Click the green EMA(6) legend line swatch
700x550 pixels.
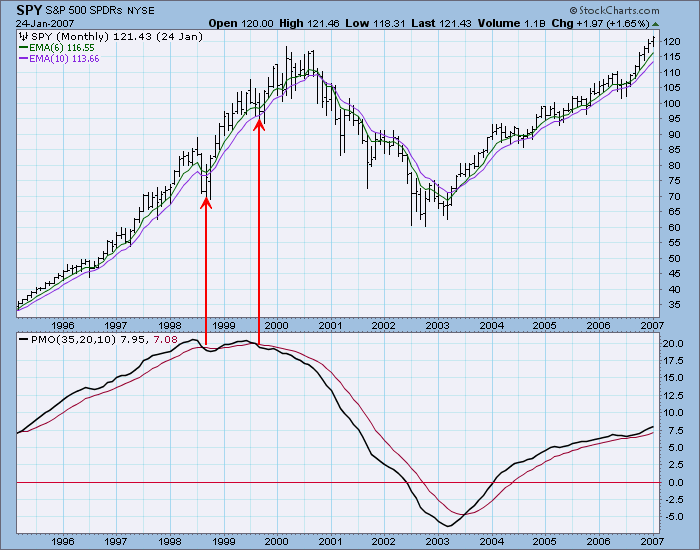(x=24, y=47)
